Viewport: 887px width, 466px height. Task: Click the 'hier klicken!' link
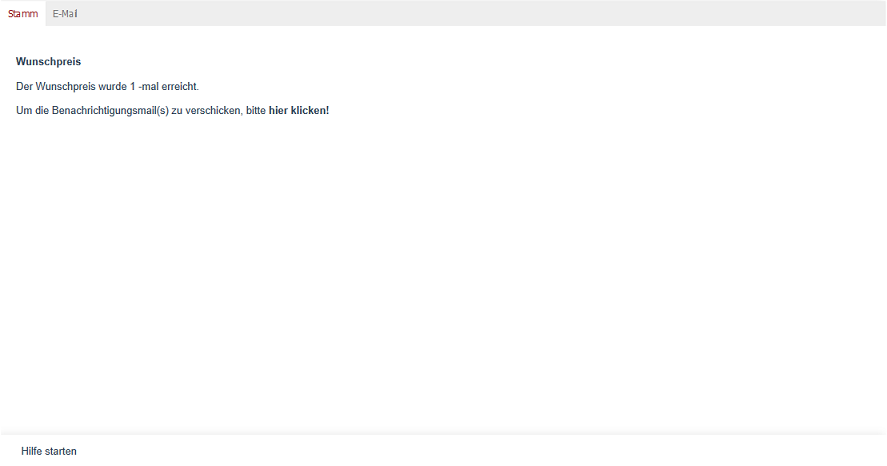pyautogui.click(x=299, y=111)
